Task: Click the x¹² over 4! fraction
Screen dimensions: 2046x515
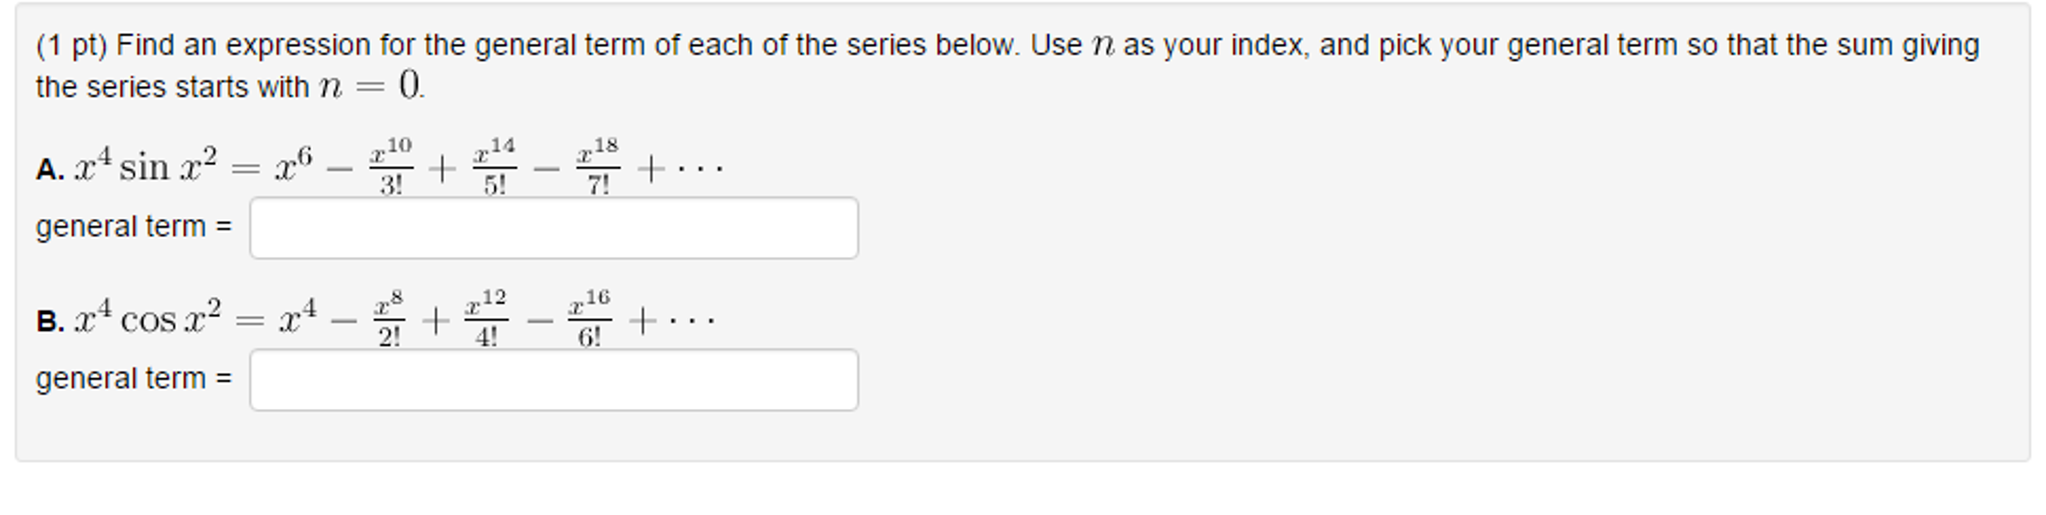Action: 486,318
